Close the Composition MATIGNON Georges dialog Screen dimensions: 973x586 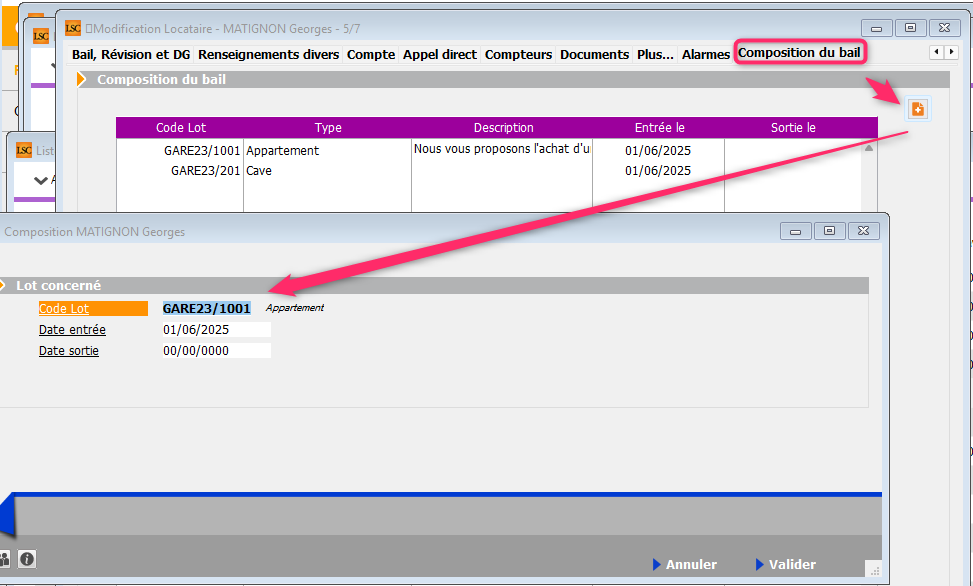point(863,231)
